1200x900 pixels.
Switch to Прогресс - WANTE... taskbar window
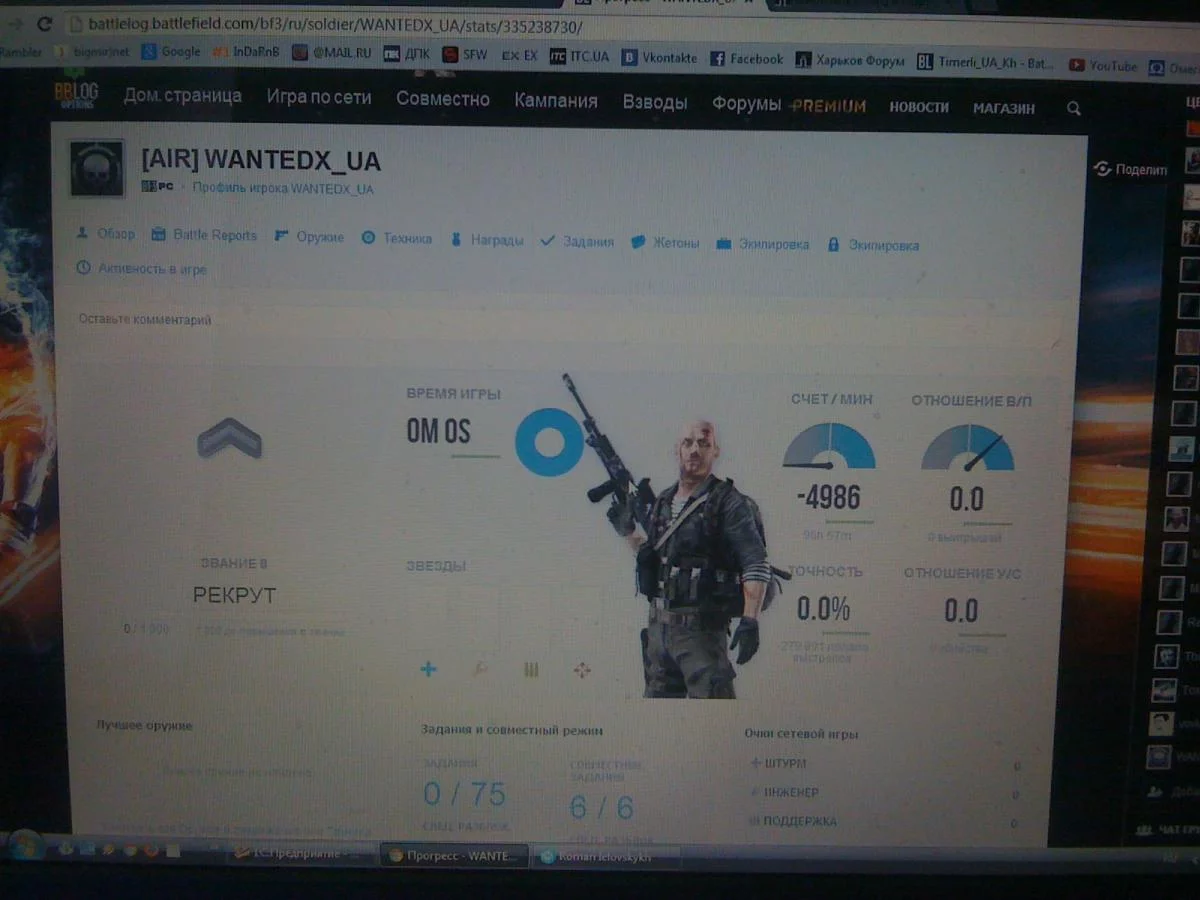(454, 856)
